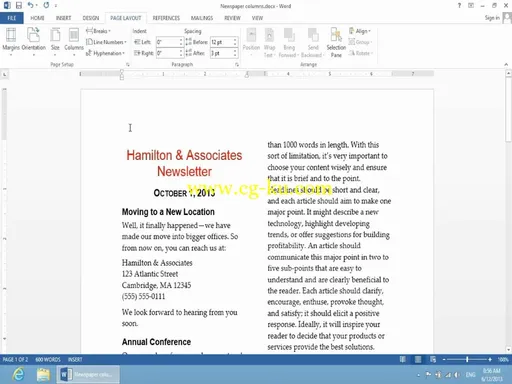The image size is (512, 384).
Task: Select the PAGE LAYOUT tab
Action: coord(126,18)
